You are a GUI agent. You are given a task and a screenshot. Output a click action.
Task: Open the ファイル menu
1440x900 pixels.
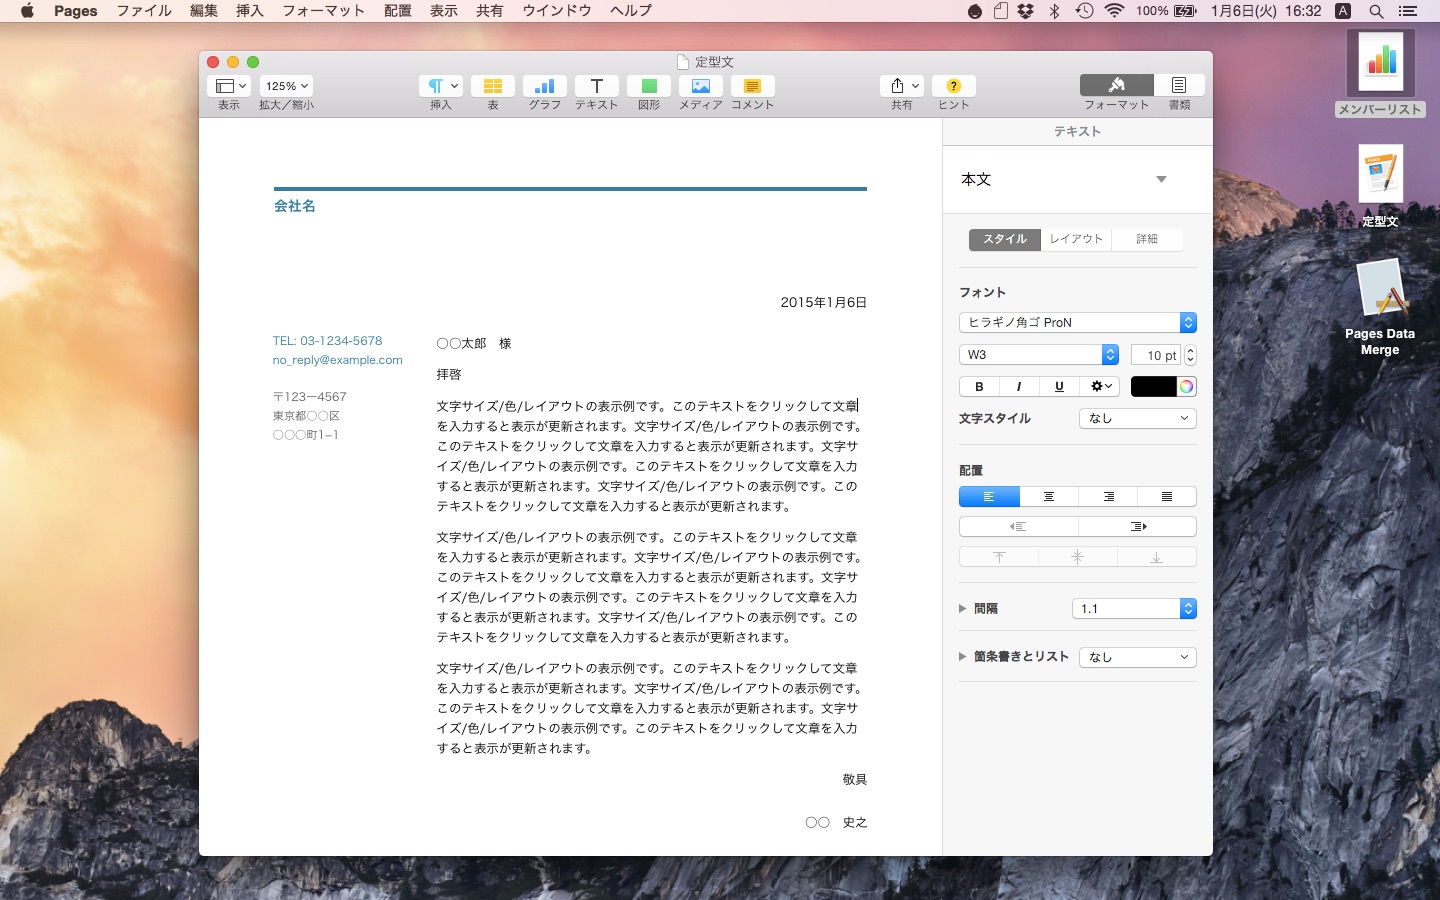point(144,11)
